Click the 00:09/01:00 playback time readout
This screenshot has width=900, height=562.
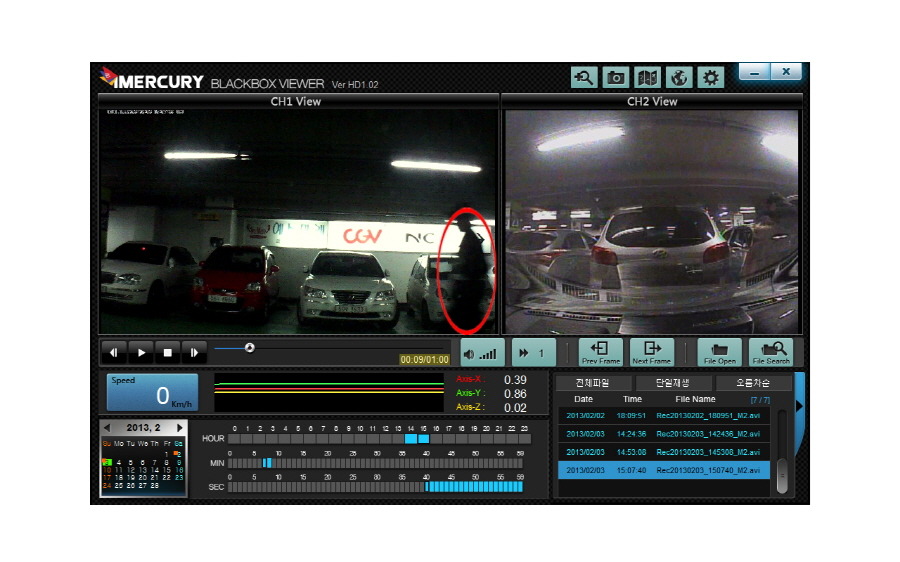pyautogui.click(x=424, y=360)
